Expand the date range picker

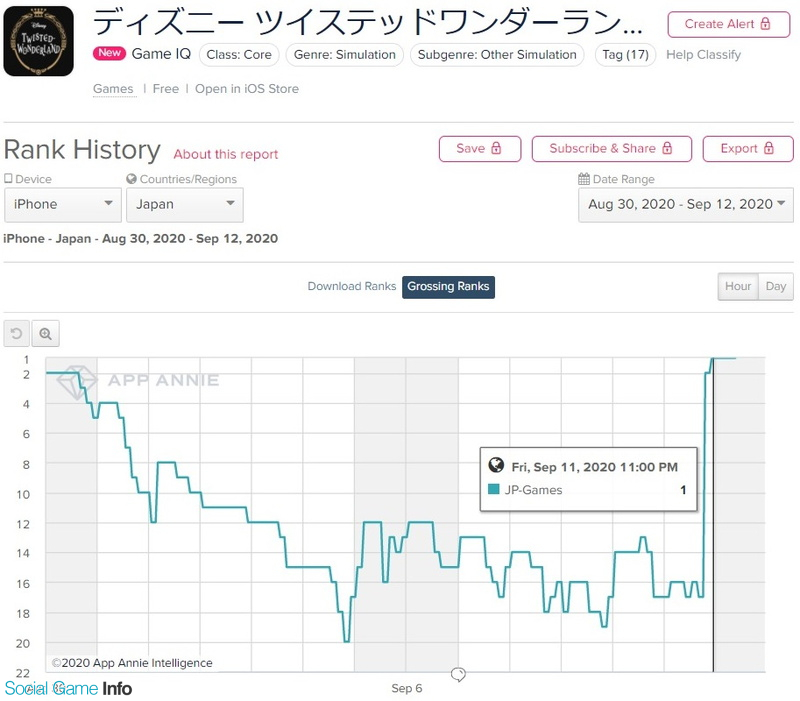click(x=685, y=204)
